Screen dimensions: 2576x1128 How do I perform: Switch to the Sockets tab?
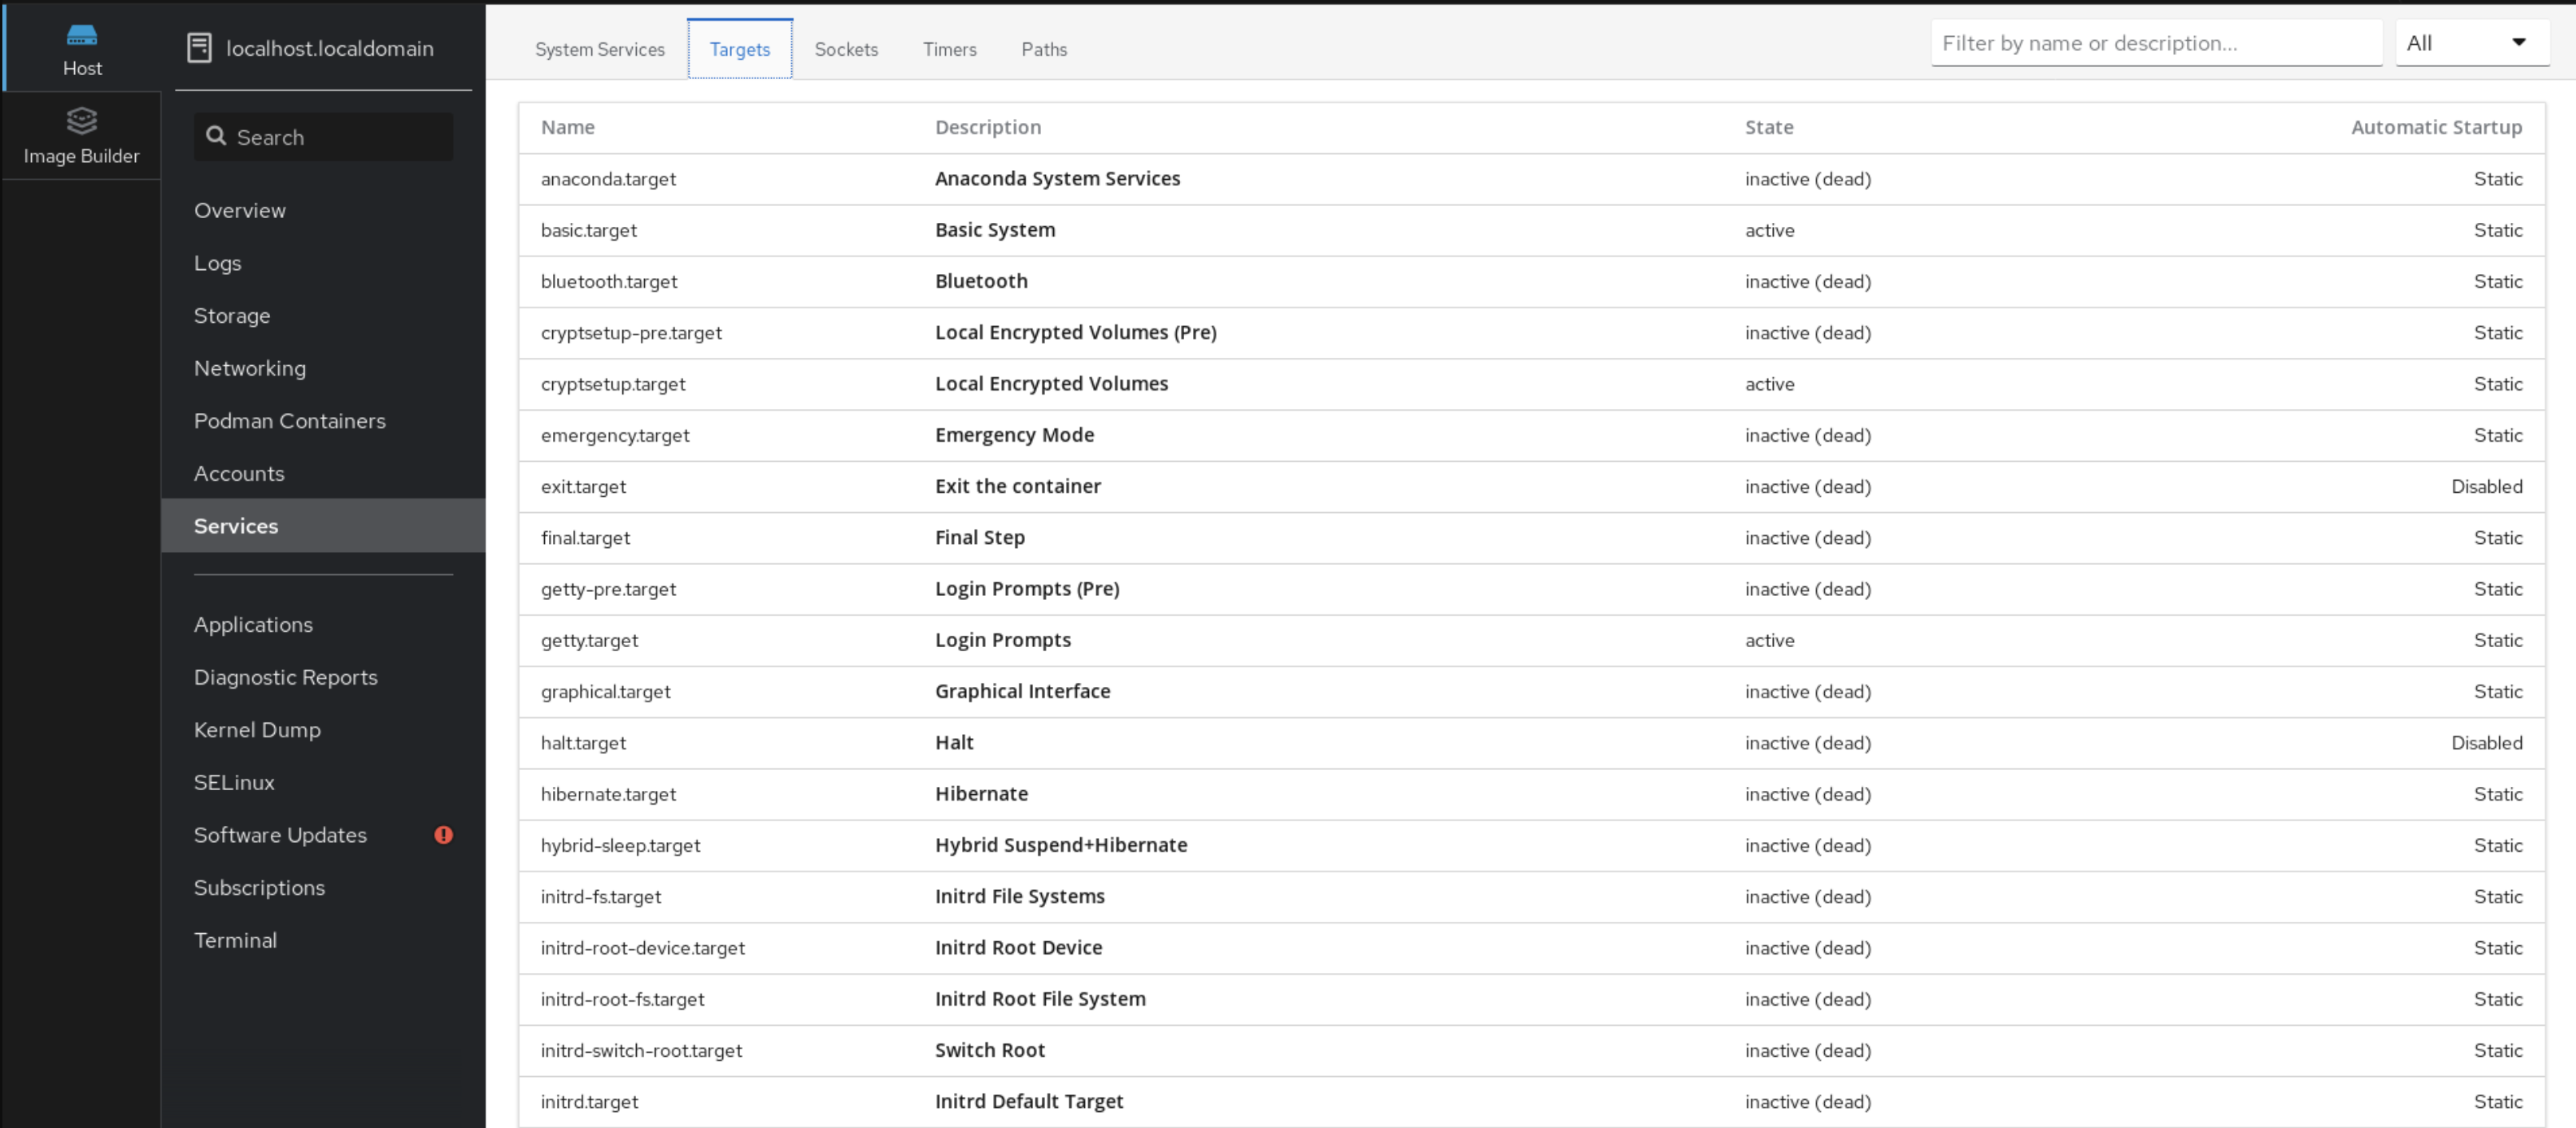pos(845,49)
